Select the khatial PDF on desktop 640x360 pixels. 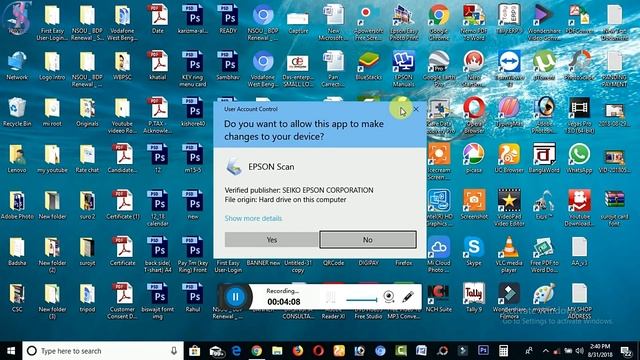click(157, 66)
